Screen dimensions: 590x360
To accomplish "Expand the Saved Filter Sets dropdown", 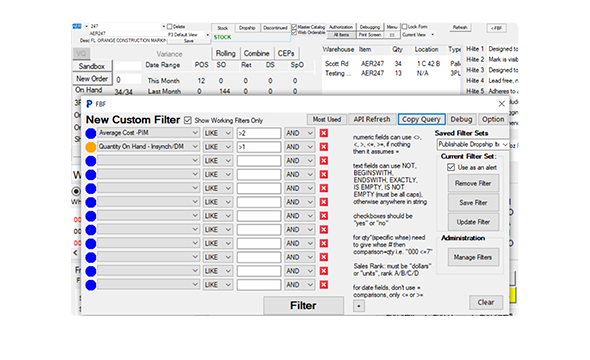I will pos(505,144).
